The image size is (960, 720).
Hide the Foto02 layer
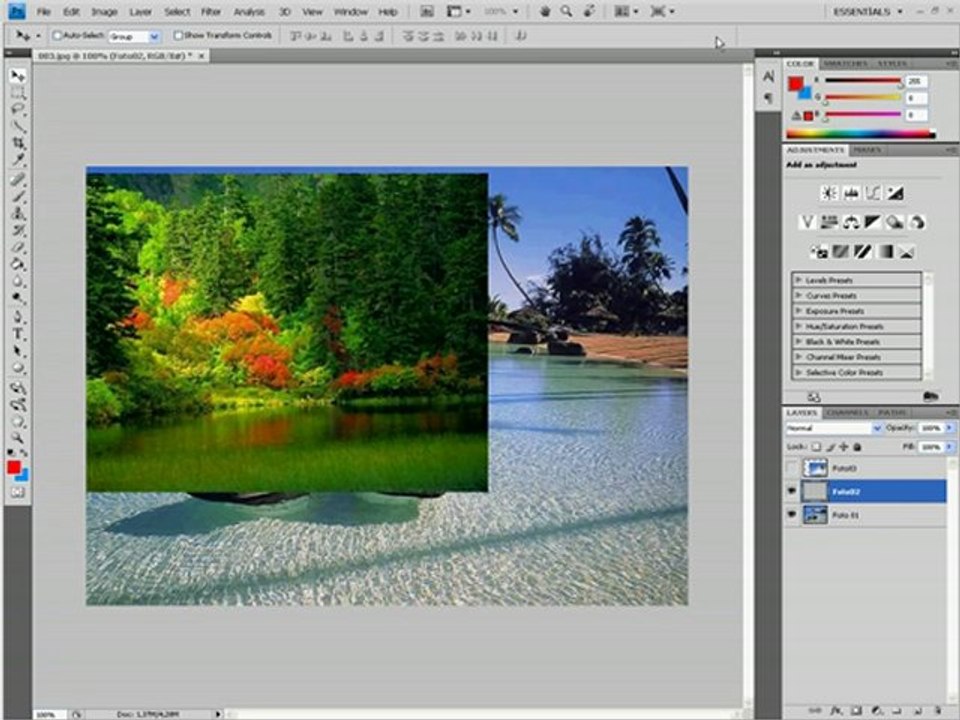point(792,491)
